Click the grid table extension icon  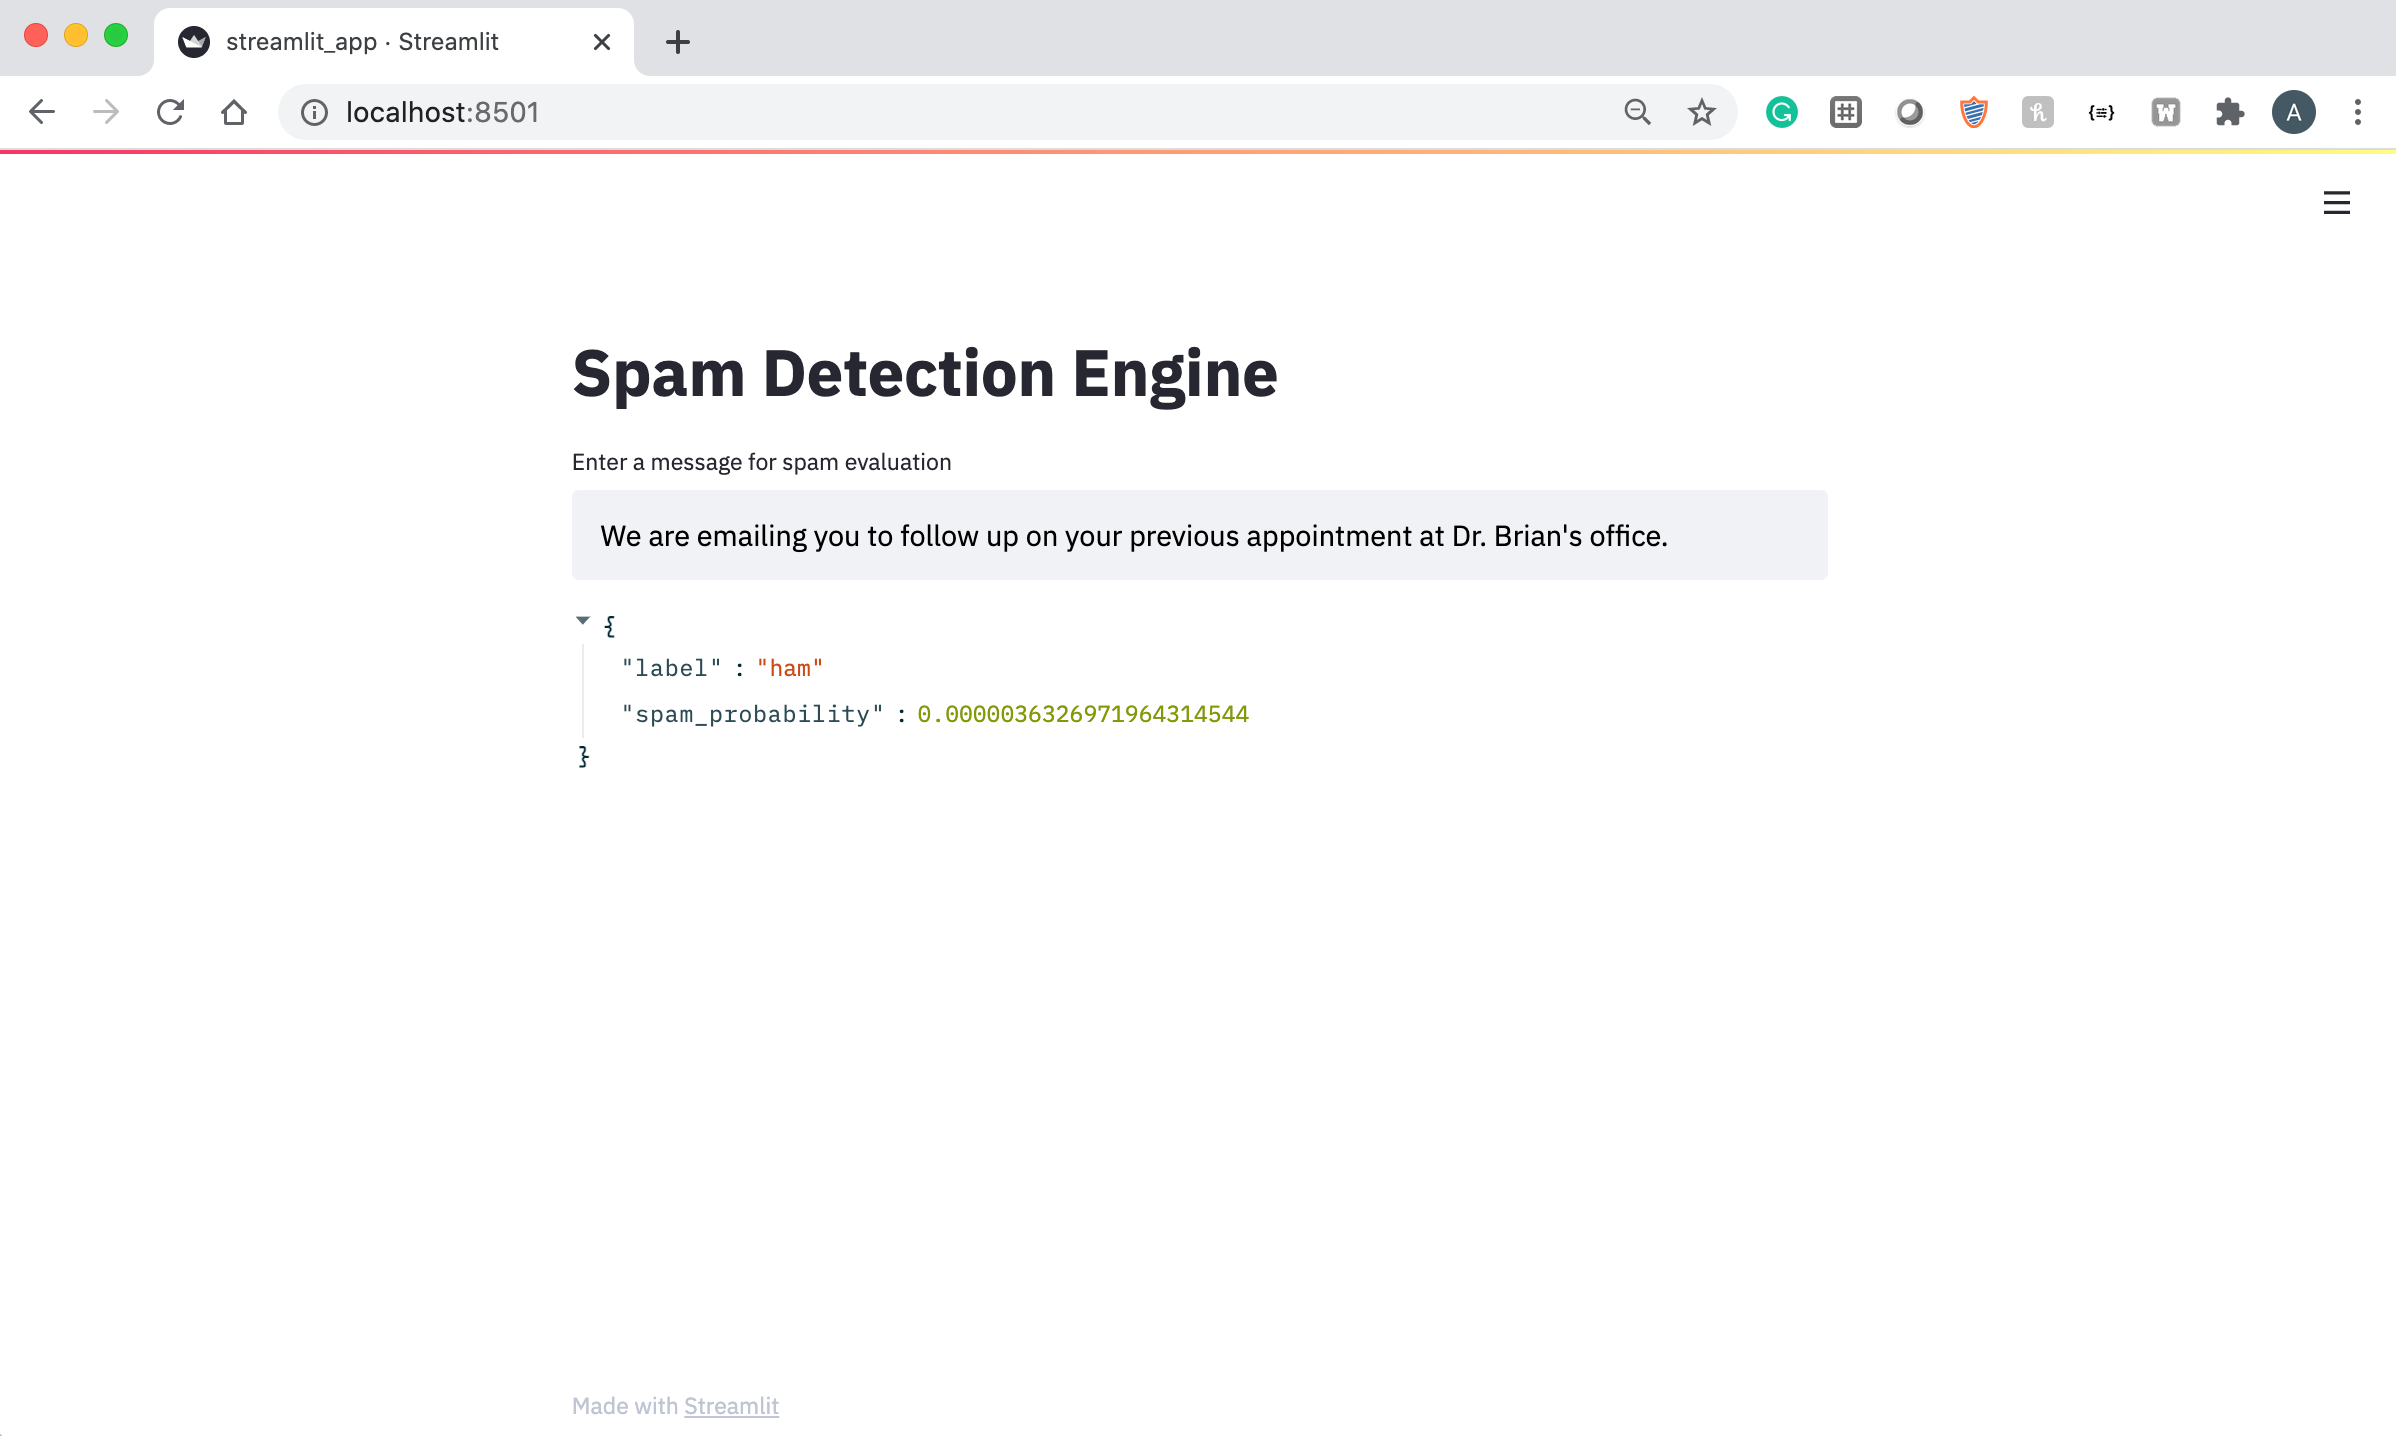point(1845,112)
